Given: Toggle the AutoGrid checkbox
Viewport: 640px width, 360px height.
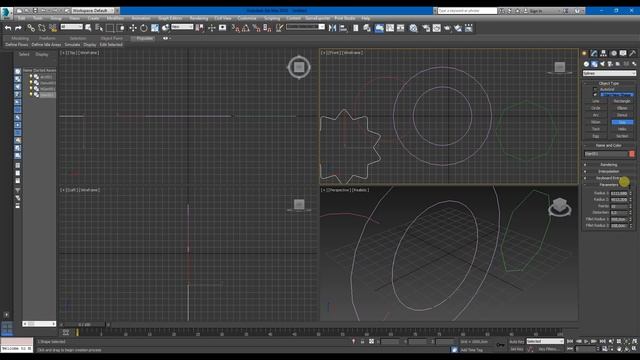Looking at the screenshot, I should pos(595,89).
